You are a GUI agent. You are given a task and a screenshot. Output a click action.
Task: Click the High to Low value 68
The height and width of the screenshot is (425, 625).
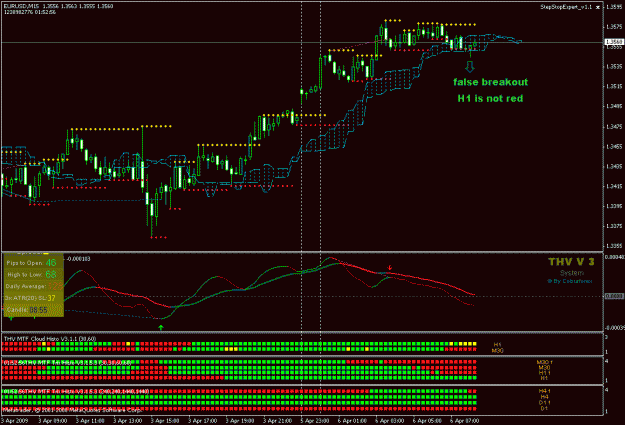click(51, 274)
